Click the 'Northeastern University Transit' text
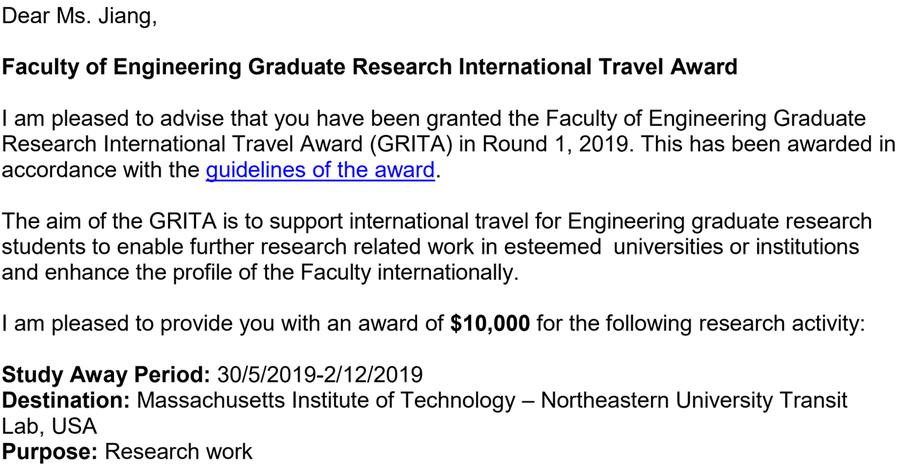Image resolution: width=900 pixels, height=464 pixels. pyautogui.click(x=695, y=400)
